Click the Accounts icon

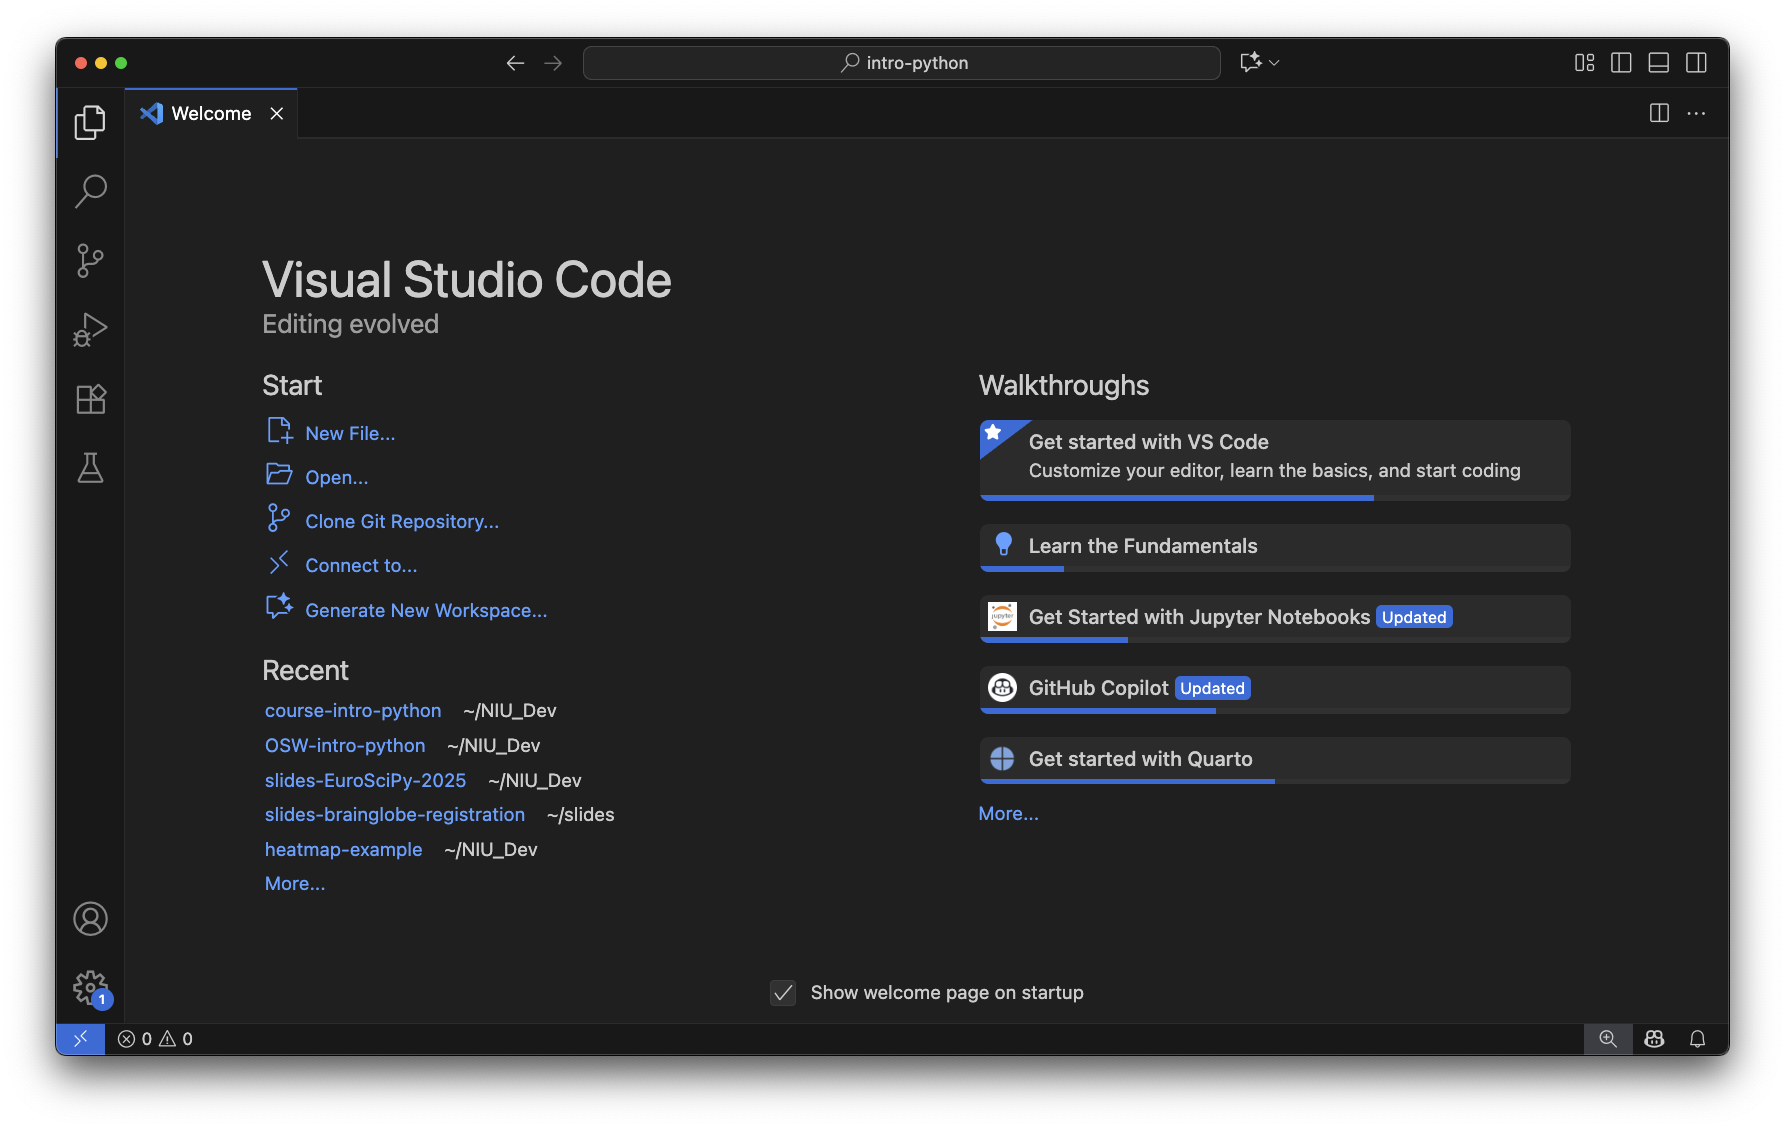coord(90,919)
